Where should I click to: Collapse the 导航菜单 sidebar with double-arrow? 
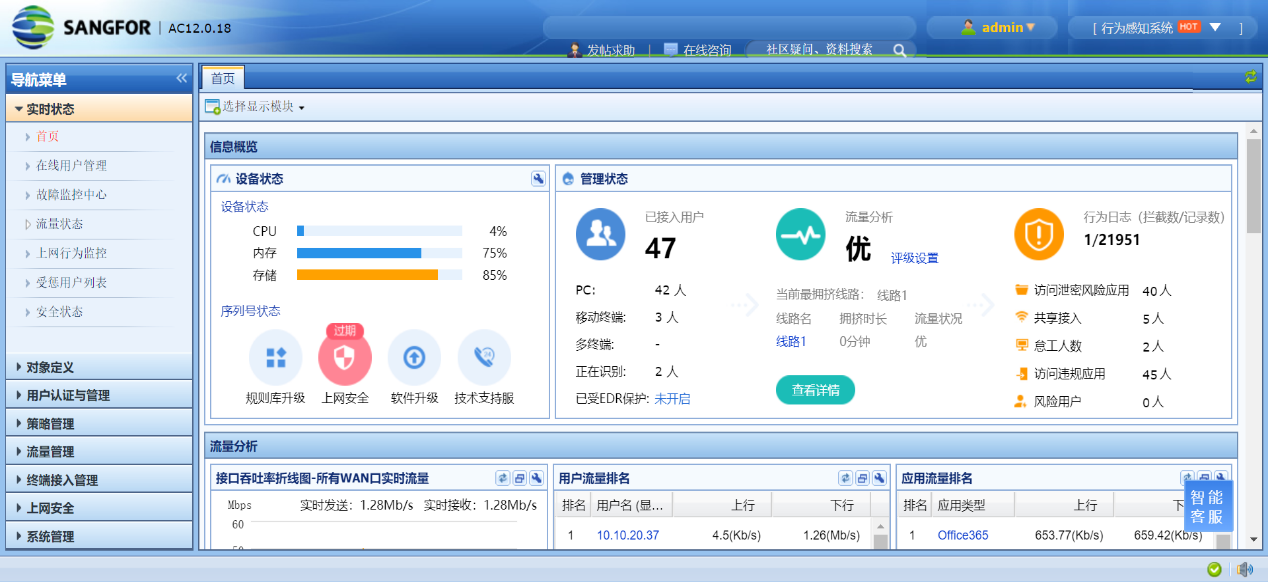pos(181,78)
